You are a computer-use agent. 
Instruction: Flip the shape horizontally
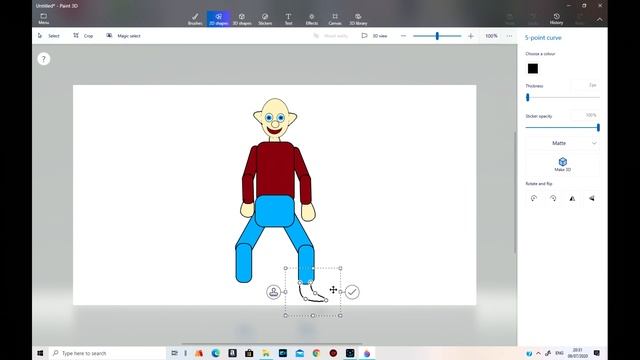pyautogui.click(x=572, y=198)
